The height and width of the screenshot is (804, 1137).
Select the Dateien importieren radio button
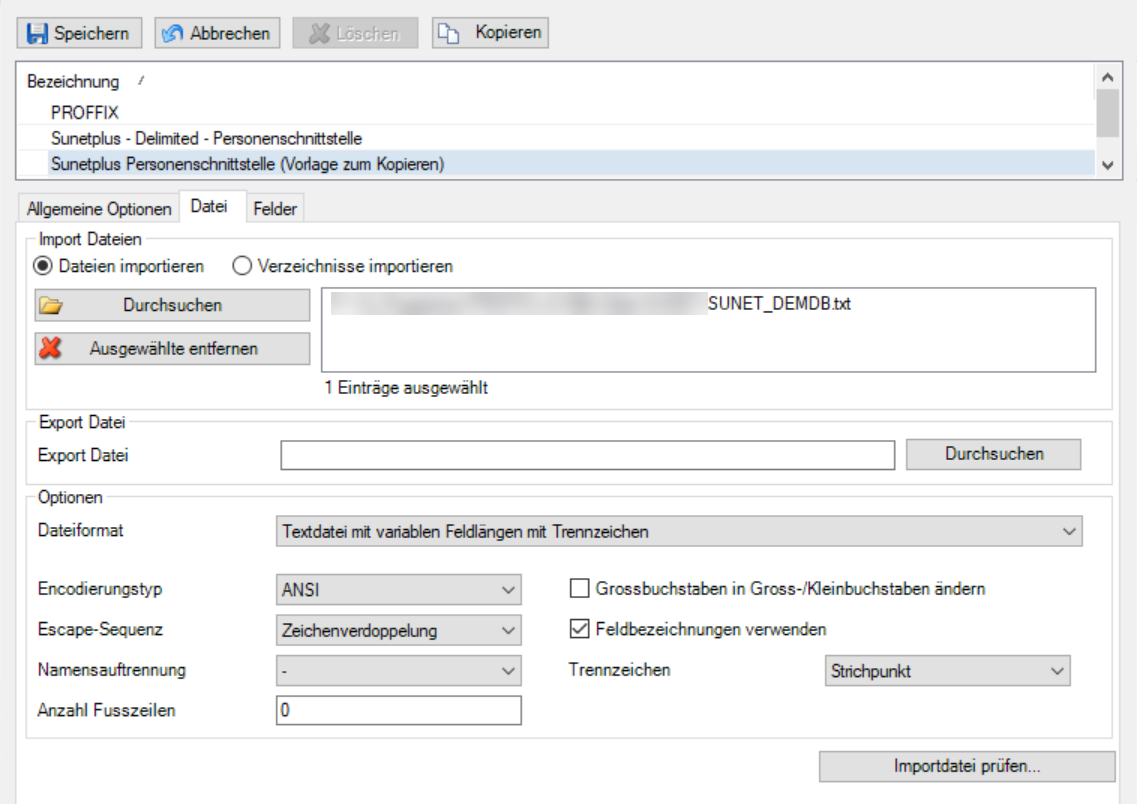pos(43,266)
